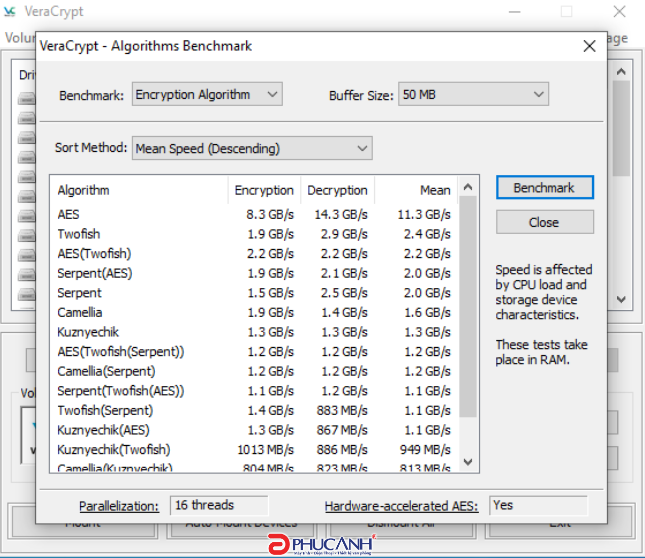Click the Hardware AES Yes field
The height and width of the screenshot is (558, 645).
point(538,505)
